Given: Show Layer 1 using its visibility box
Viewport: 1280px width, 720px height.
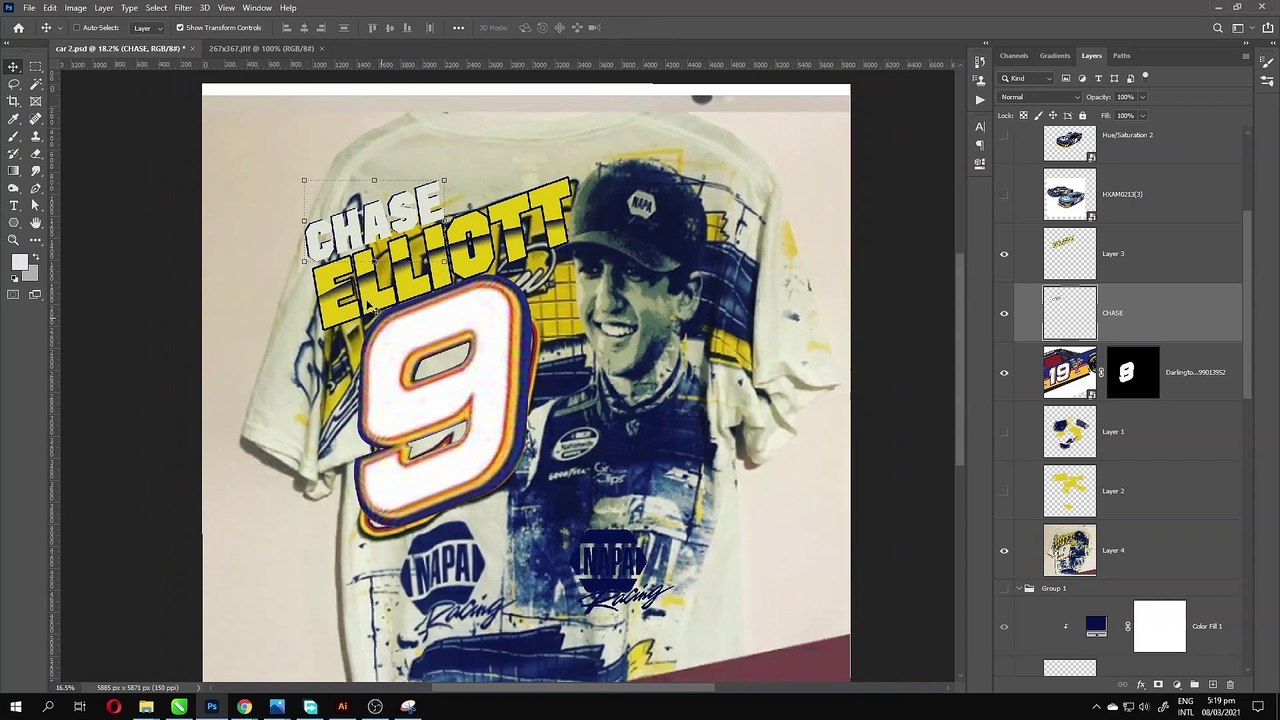Looking at the screenshot, I should click(x=1004, y=432).
